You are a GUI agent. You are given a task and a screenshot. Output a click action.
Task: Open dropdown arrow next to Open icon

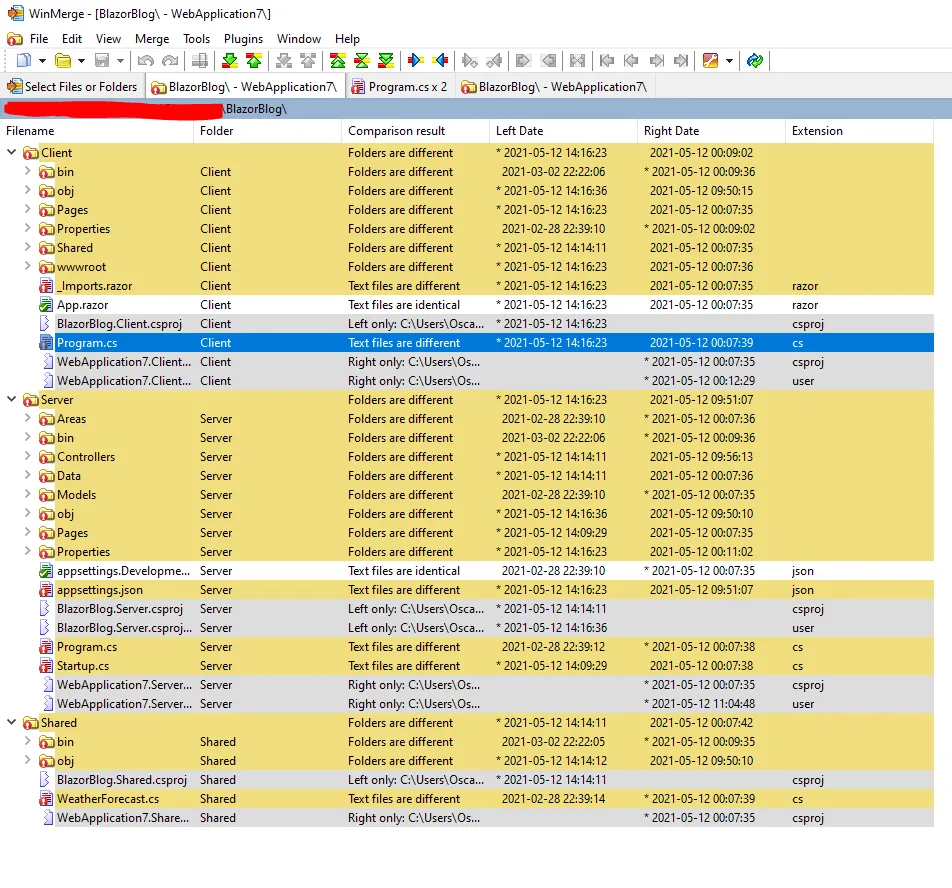point(81,61)
